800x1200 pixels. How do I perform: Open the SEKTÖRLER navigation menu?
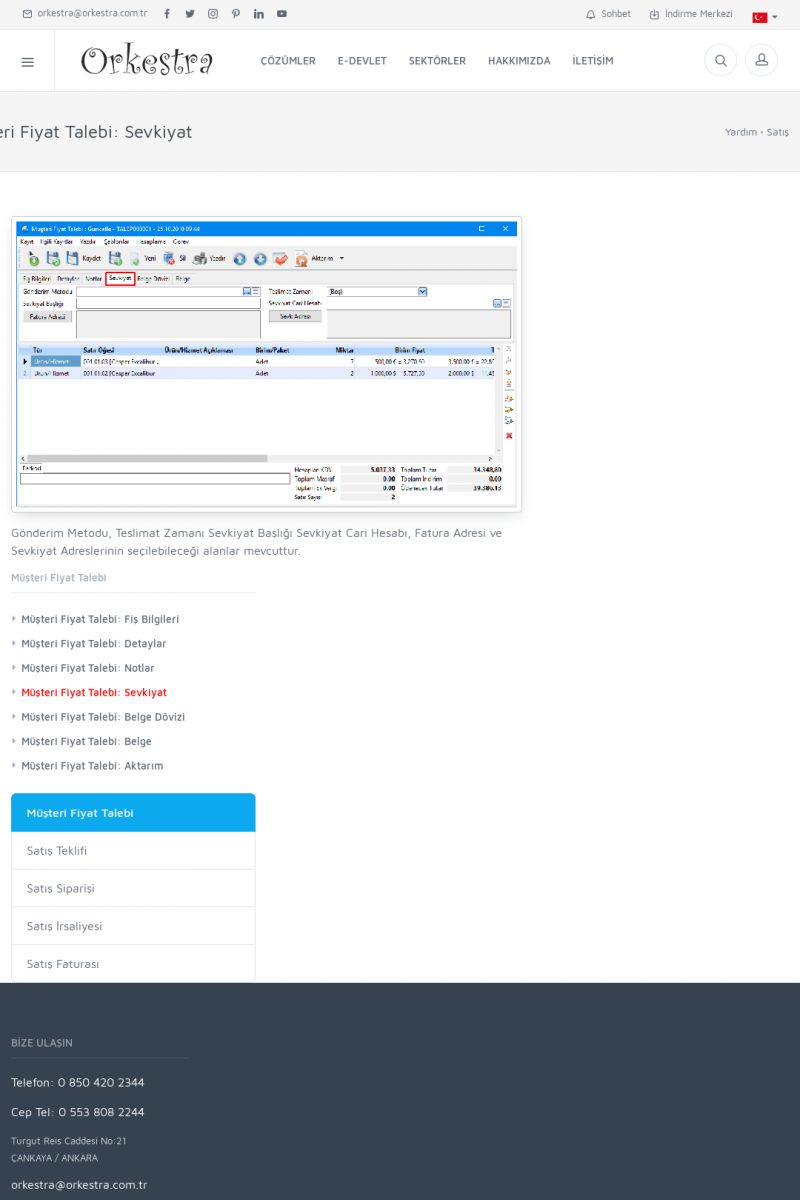click(x=437, y=61)
